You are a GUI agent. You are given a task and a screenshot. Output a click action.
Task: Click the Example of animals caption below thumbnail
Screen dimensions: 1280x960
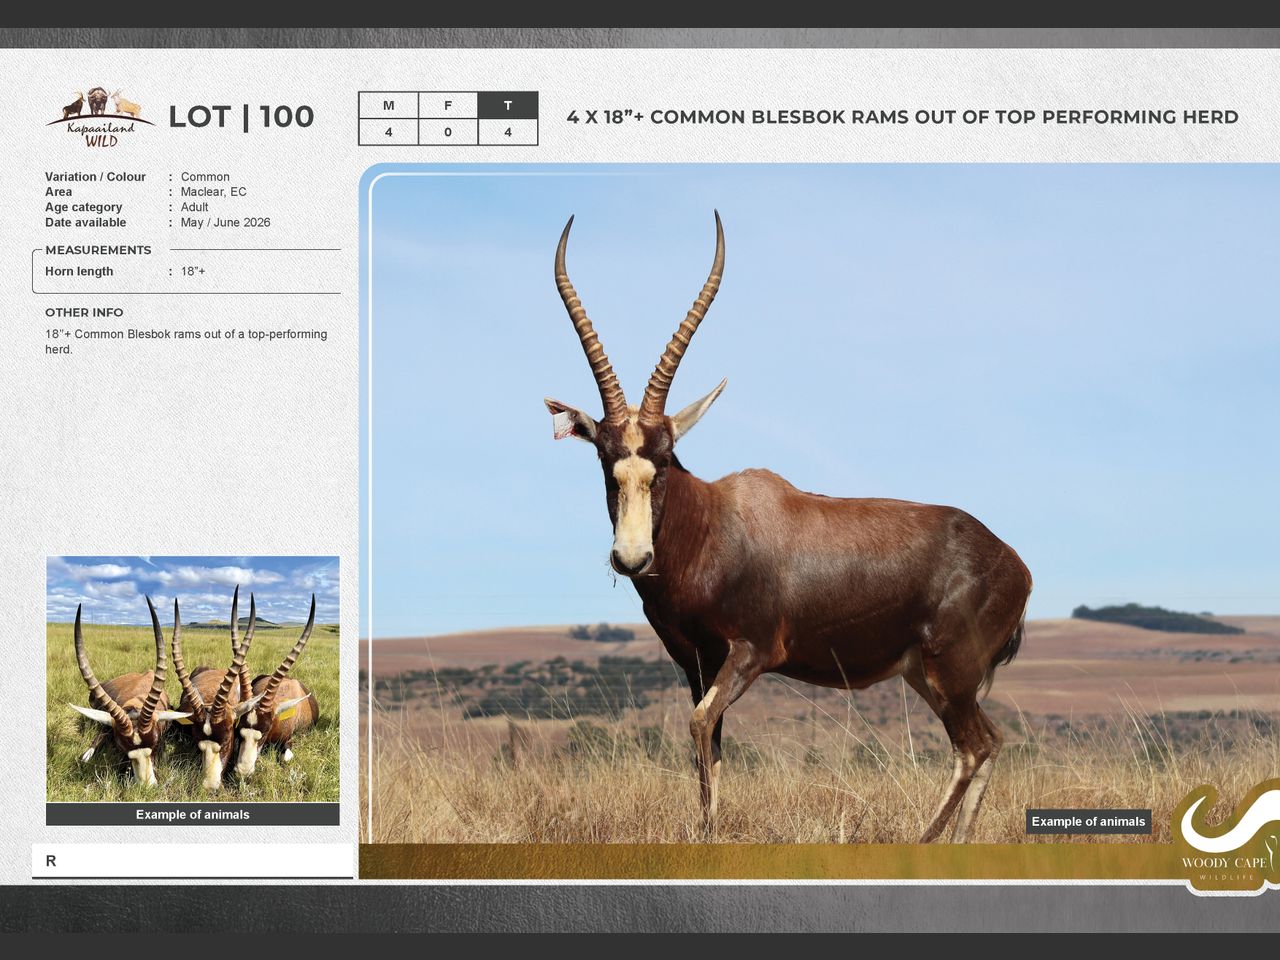click(x=193, y=815)
